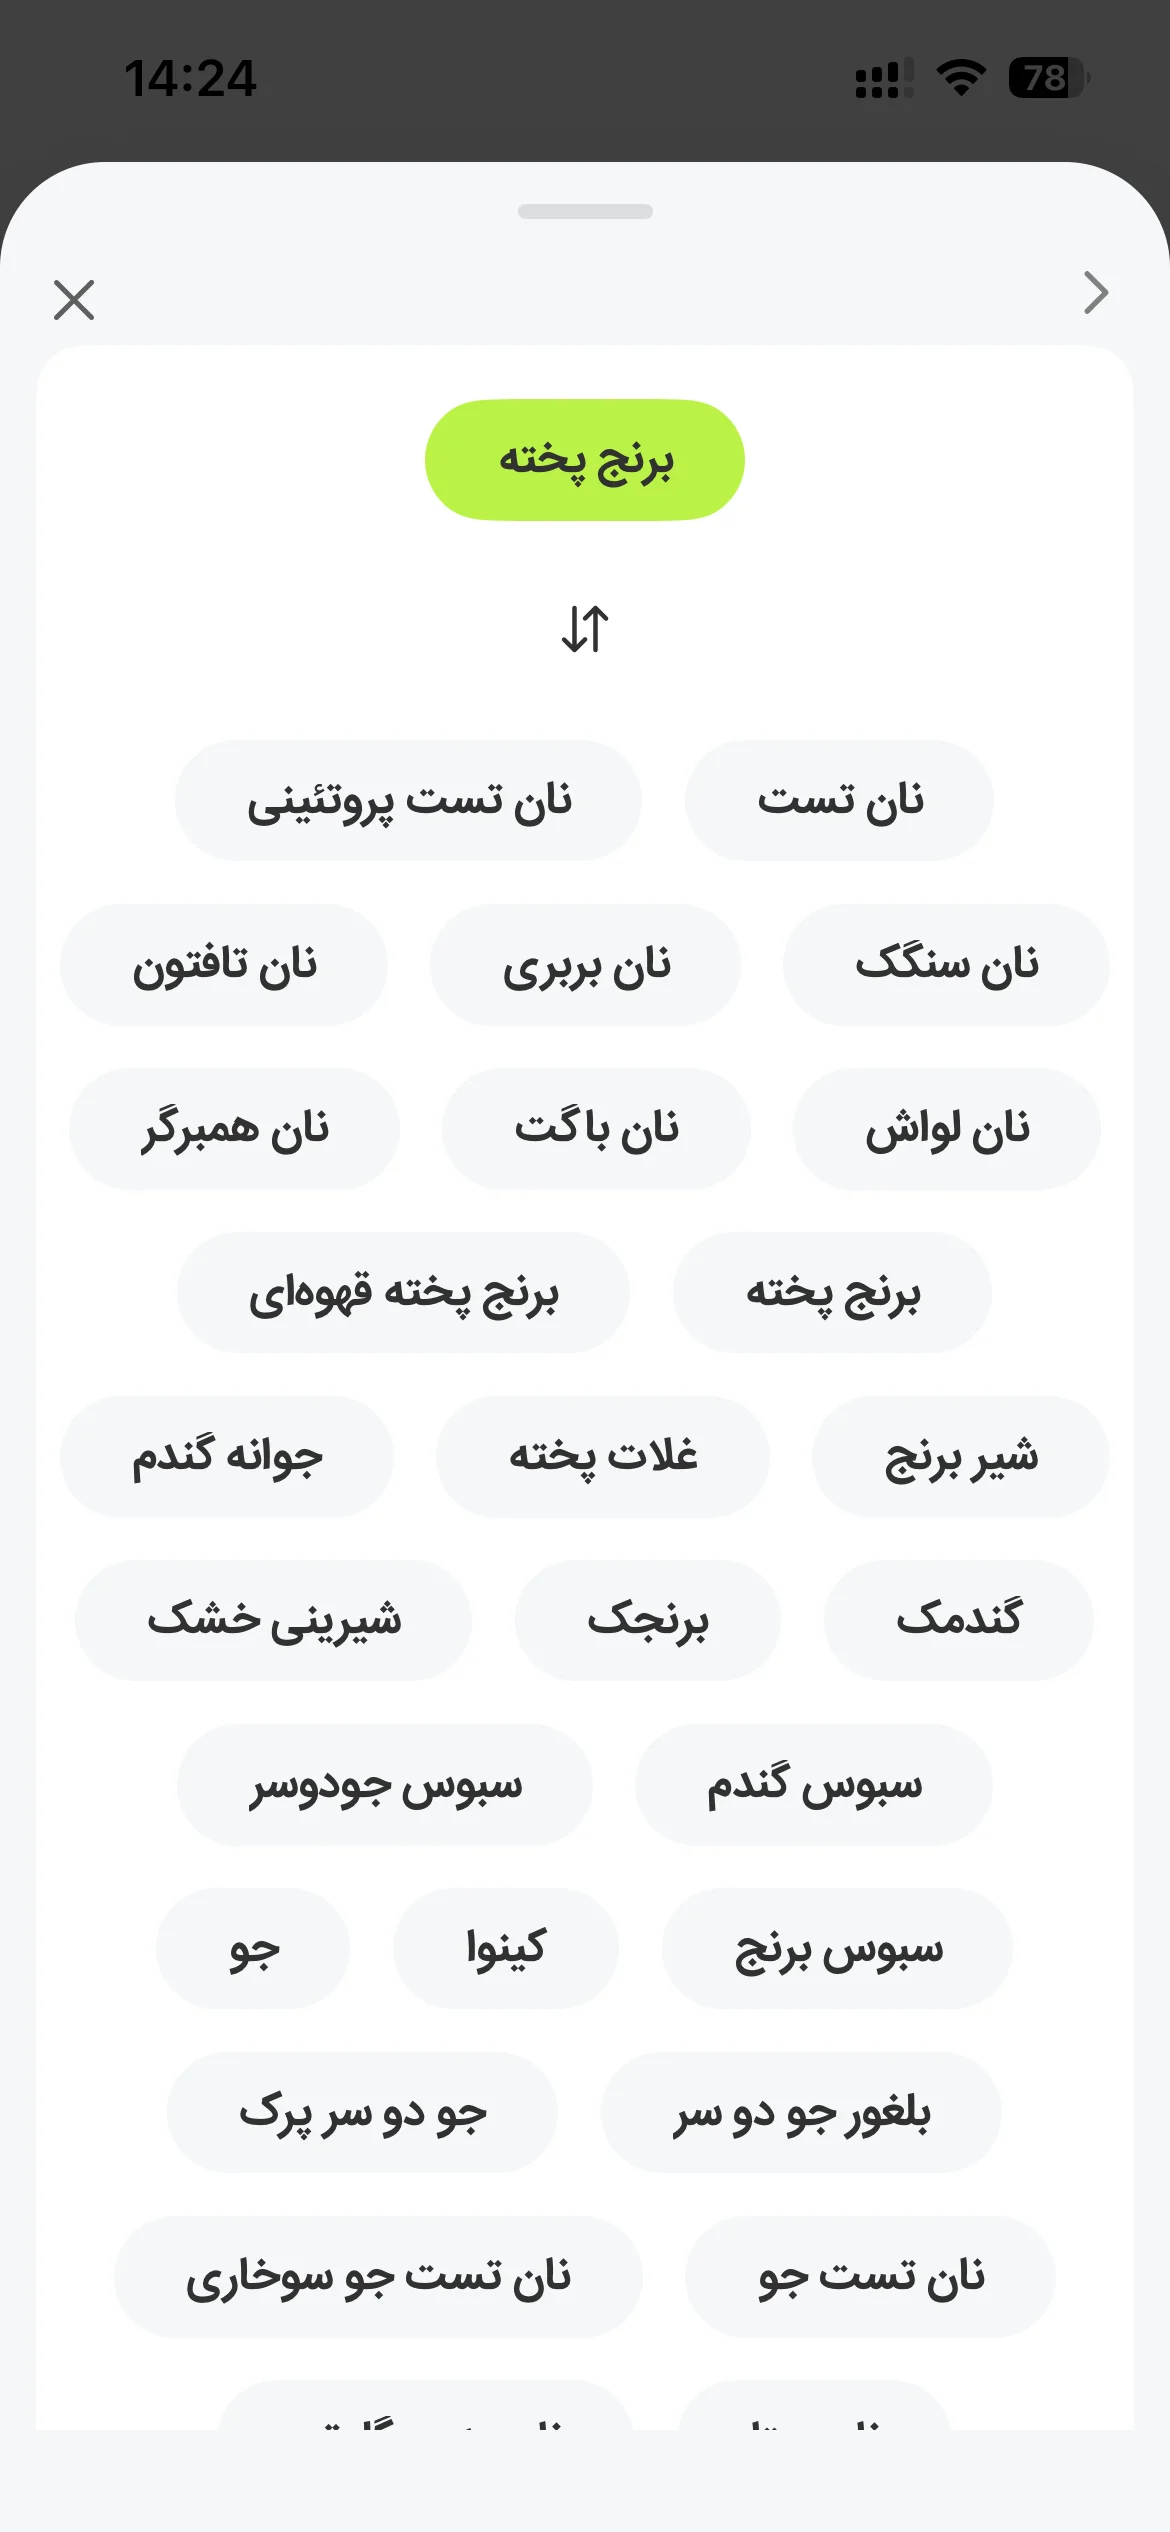Choose the نان باگت chip

click(596, 1128)
